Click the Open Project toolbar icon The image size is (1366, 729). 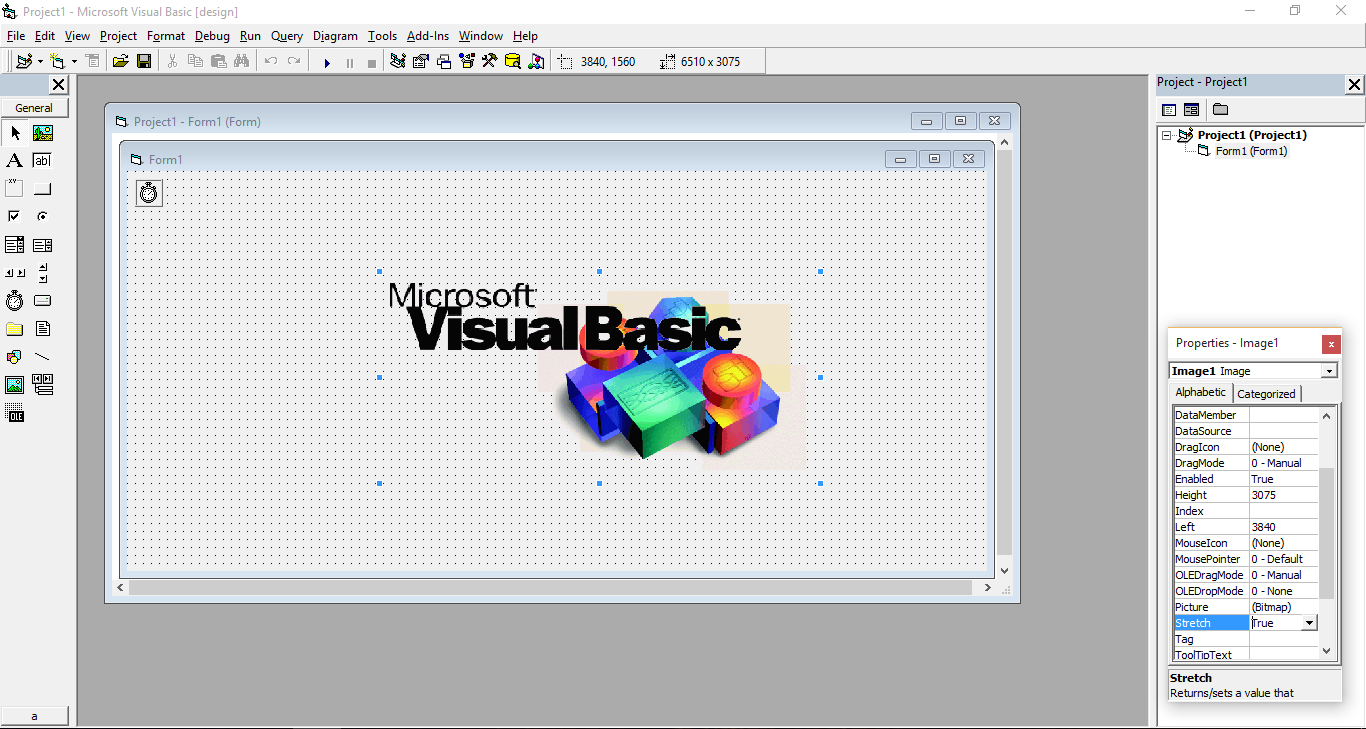pyautogui.click(x=121, y=62)
